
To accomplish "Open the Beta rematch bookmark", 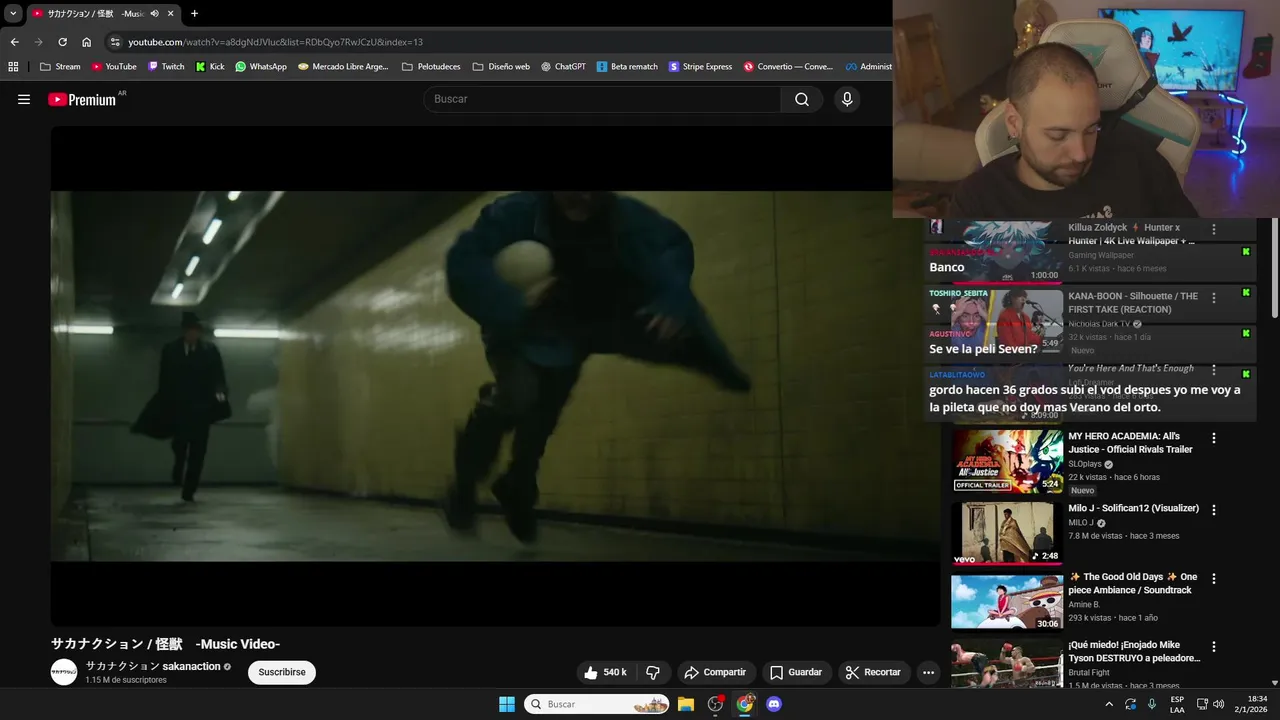I will [x=627, y=67].
